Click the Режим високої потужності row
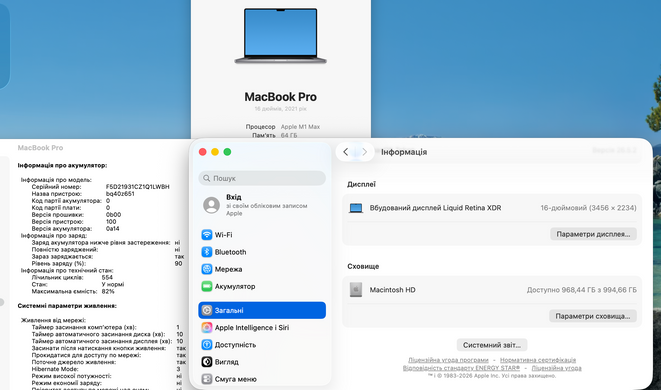The height and width of the screenshot is (390, 661). click(107, 376)
